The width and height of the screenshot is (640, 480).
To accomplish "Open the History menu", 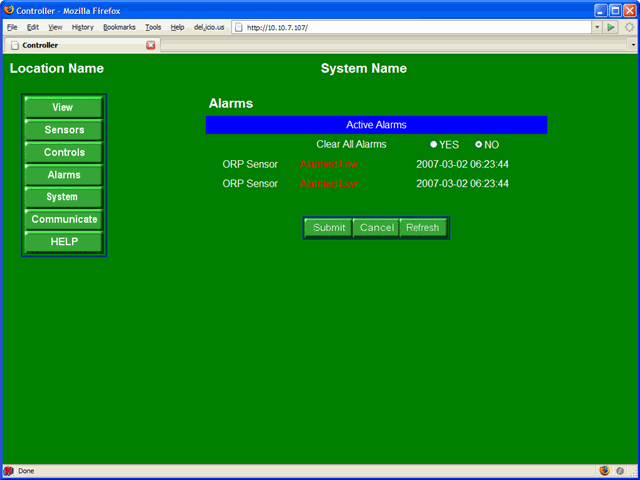I will pos(83,27).
